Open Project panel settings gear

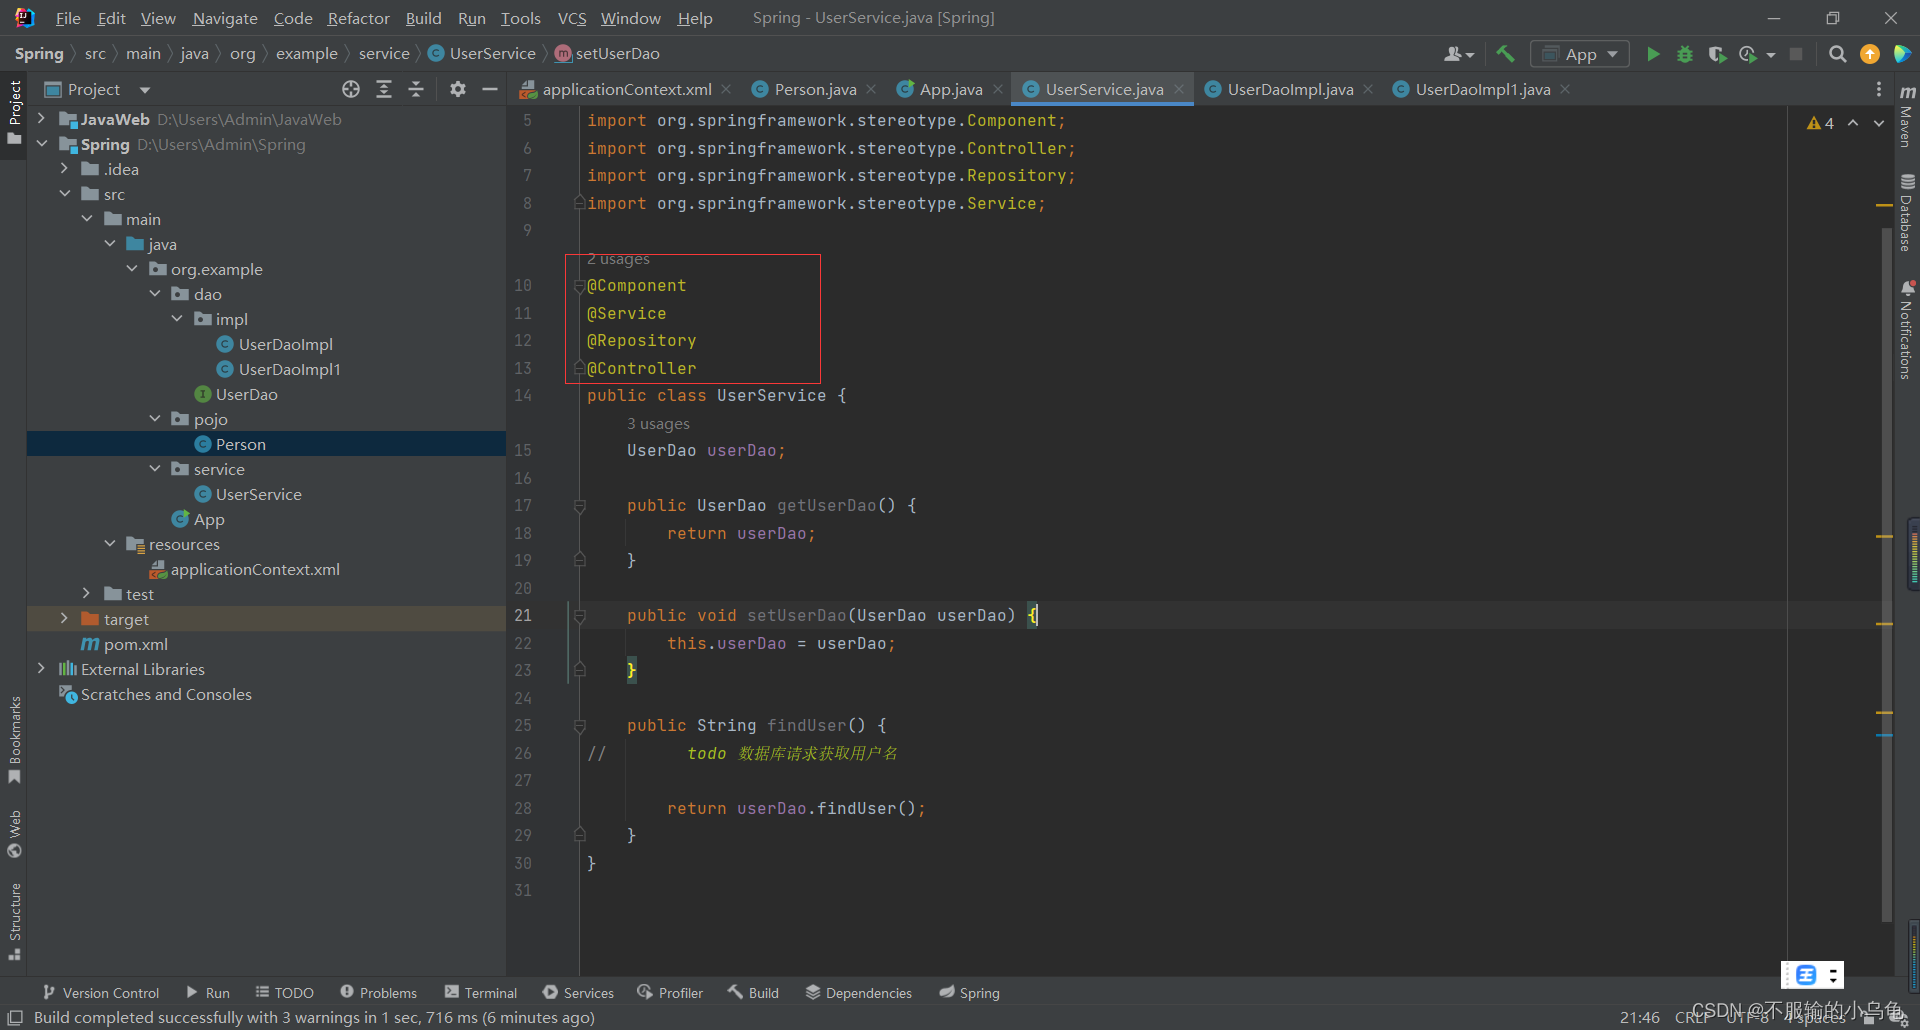[x=458, y=90]
